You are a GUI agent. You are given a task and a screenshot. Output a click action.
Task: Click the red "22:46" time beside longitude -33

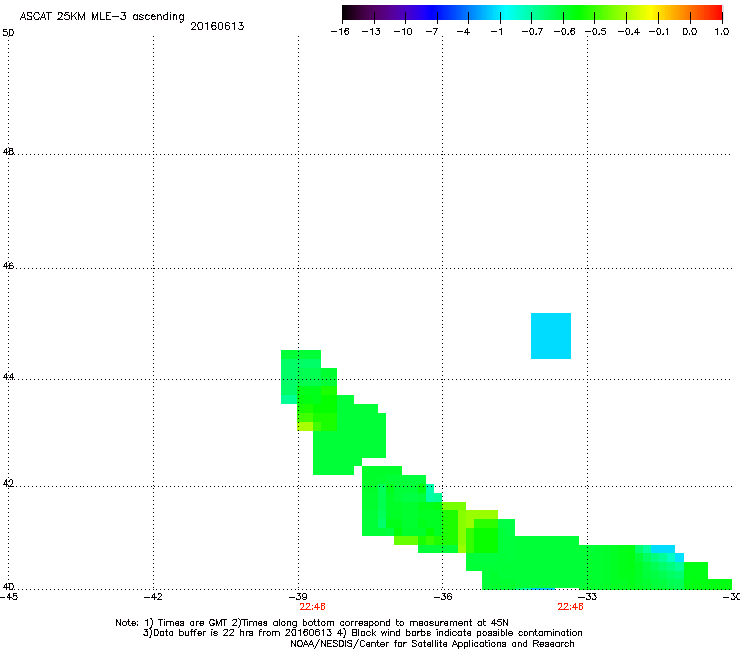(x=570, y=607)
